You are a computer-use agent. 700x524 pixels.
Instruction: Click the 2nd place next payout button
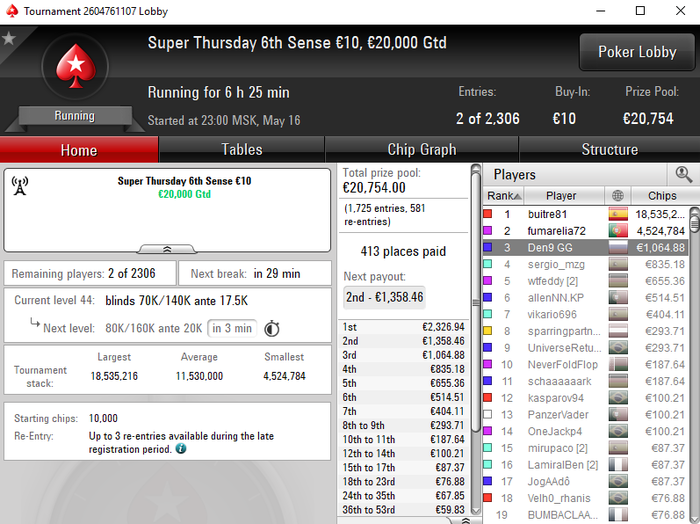click(384, 297)
